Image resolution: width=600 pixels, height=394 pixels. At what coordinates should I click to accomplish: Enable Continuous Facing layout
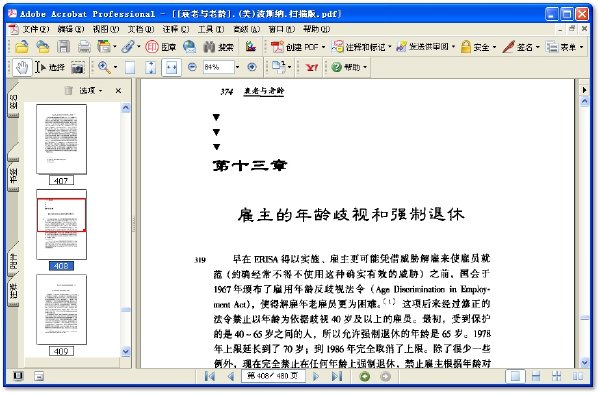557,376
